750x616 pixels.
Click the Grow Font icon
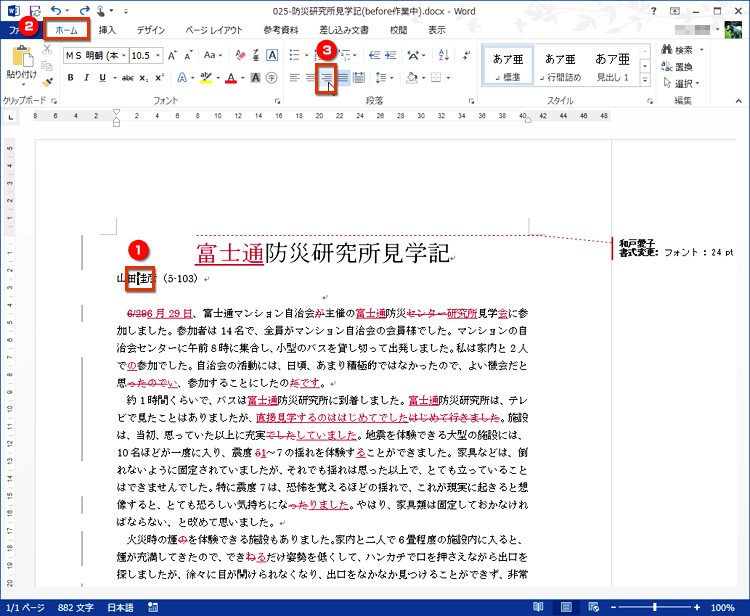tap(172, 55)
